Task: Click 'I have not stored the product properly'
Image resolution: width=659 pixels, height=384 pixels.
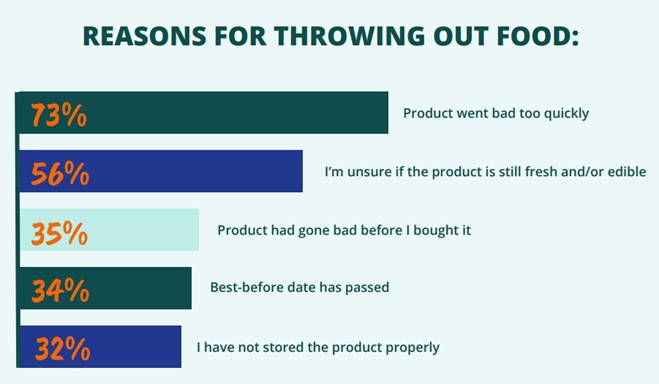Action: [318, 347]
